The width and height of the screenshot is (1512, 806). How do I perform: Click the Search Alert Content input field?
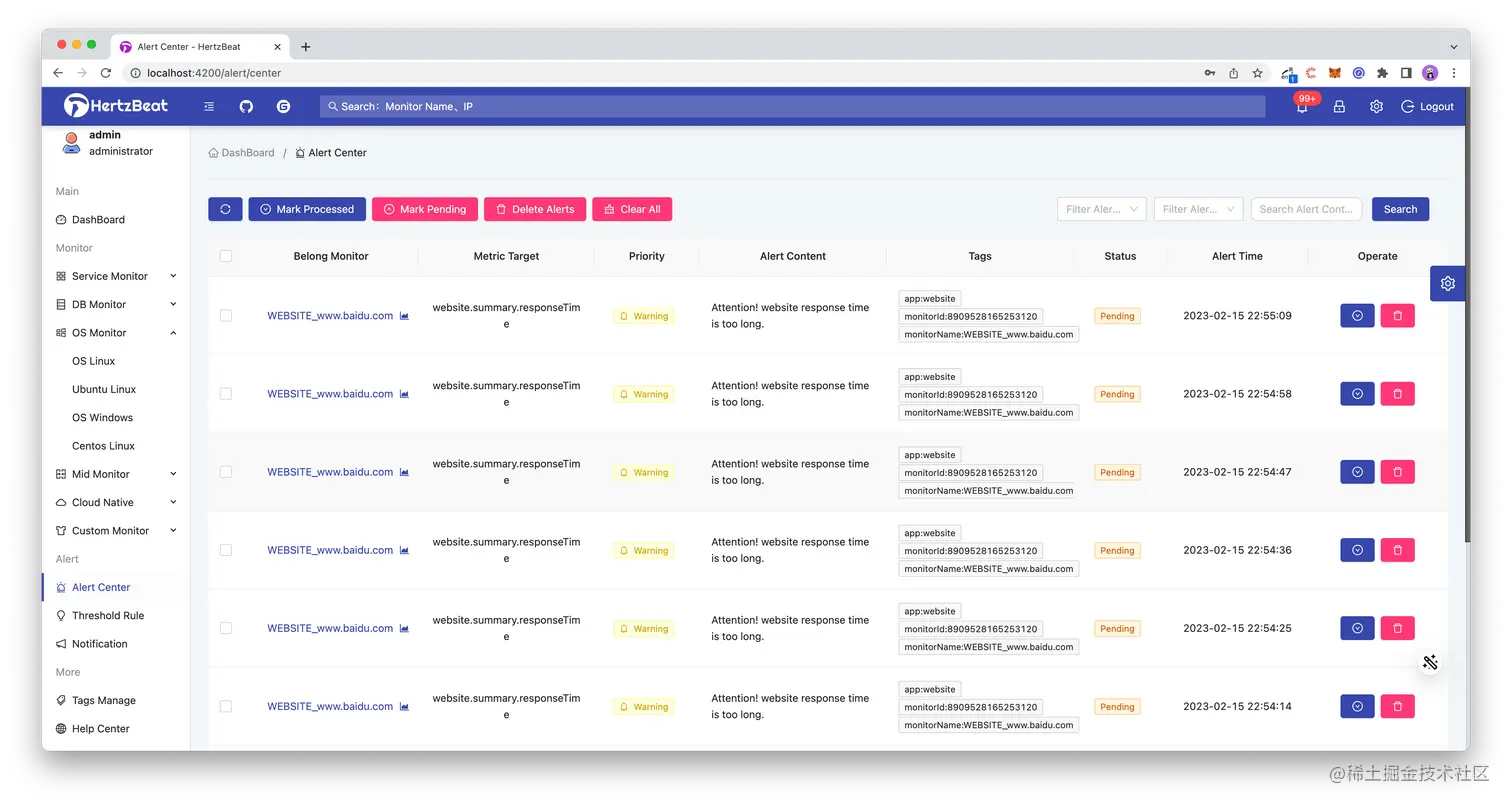[x=1306, y=209]
